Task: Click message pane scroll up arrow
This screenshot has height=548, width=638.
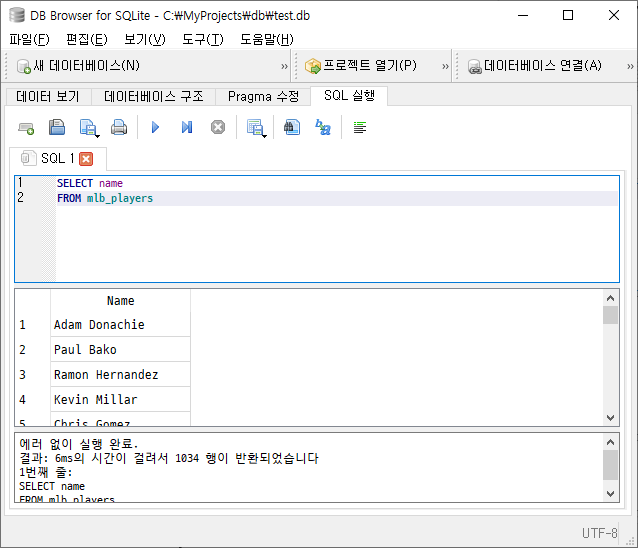Action: [x=610, y=442]
